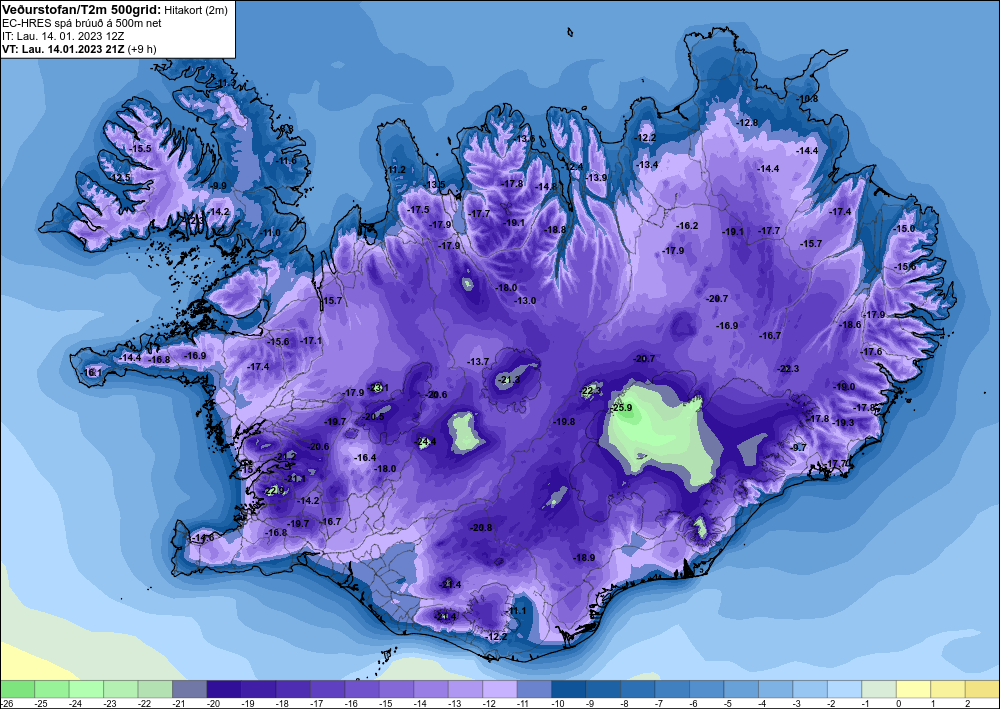Screen dimensions: 1000x709
Task: Click the -13.5 temperature label
Action: [435, 185]
